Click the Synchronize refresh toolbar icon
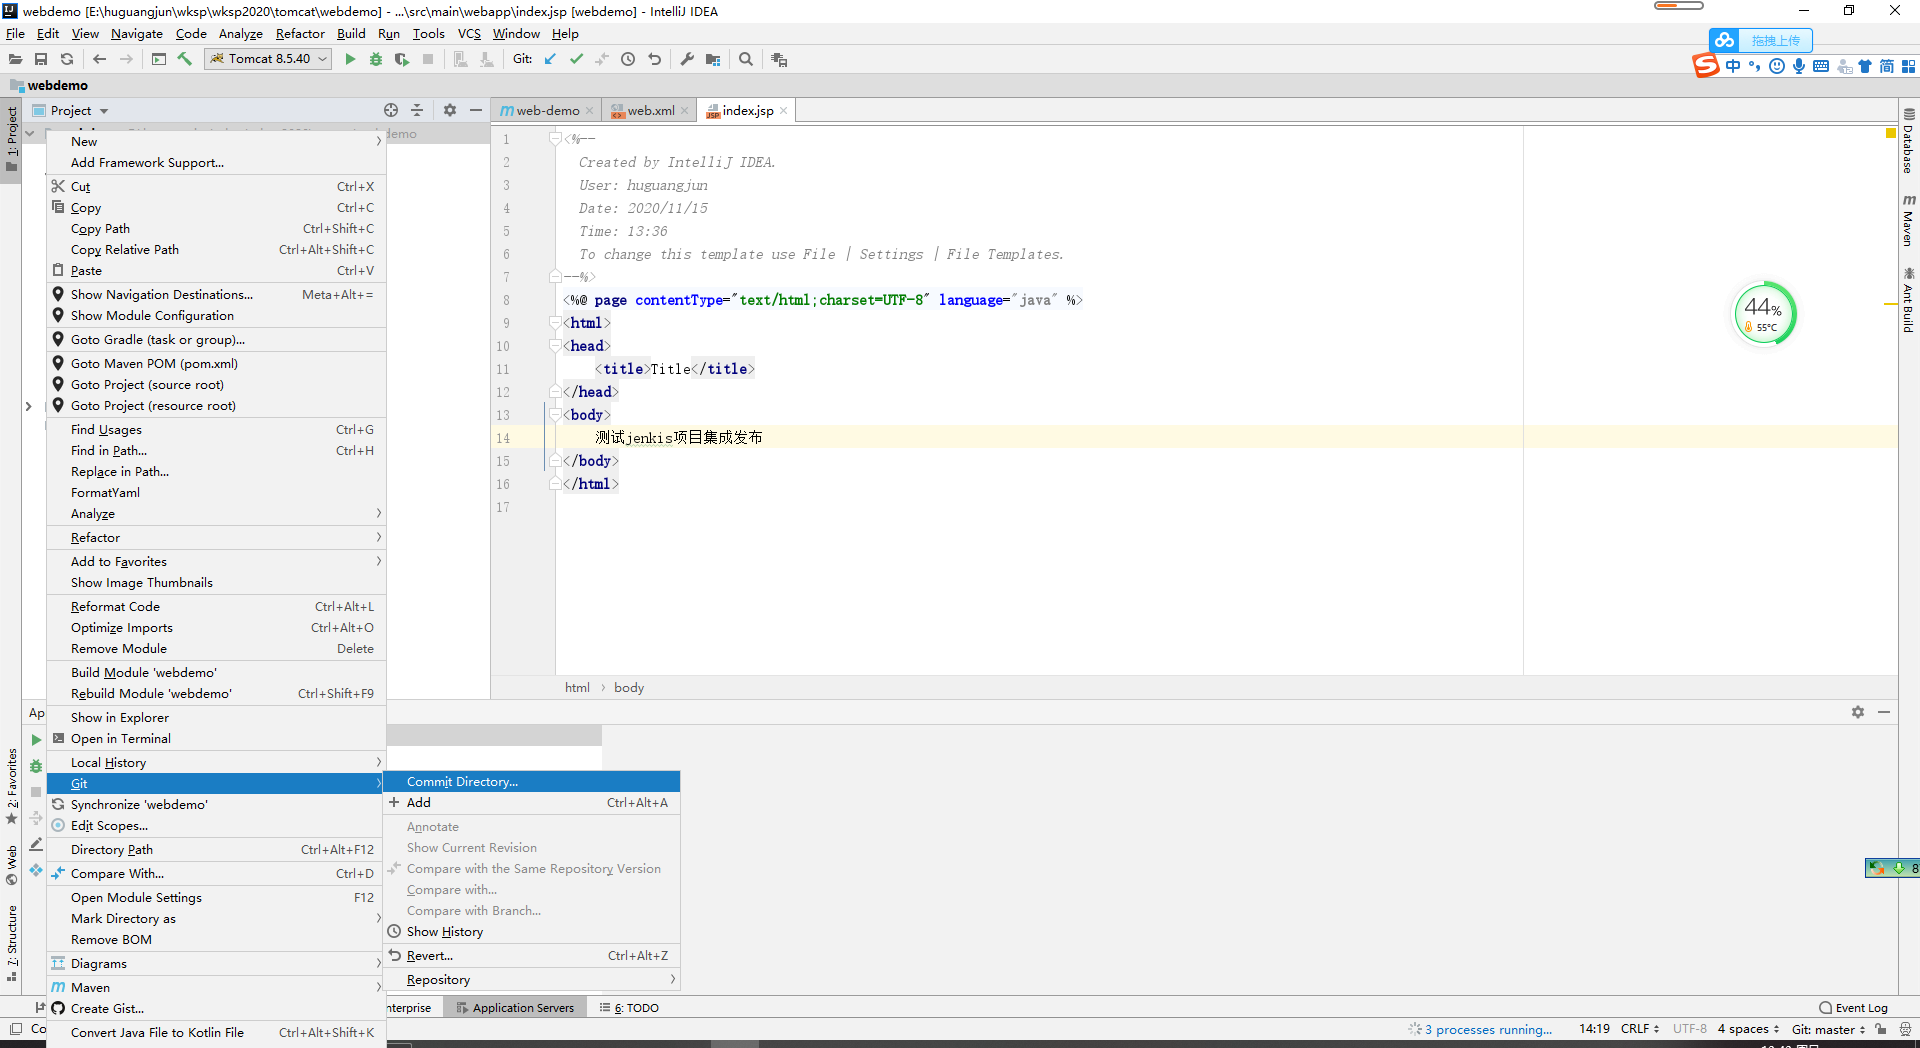1920x1048 pixels. pyautogui.click(x=67, y=59)
